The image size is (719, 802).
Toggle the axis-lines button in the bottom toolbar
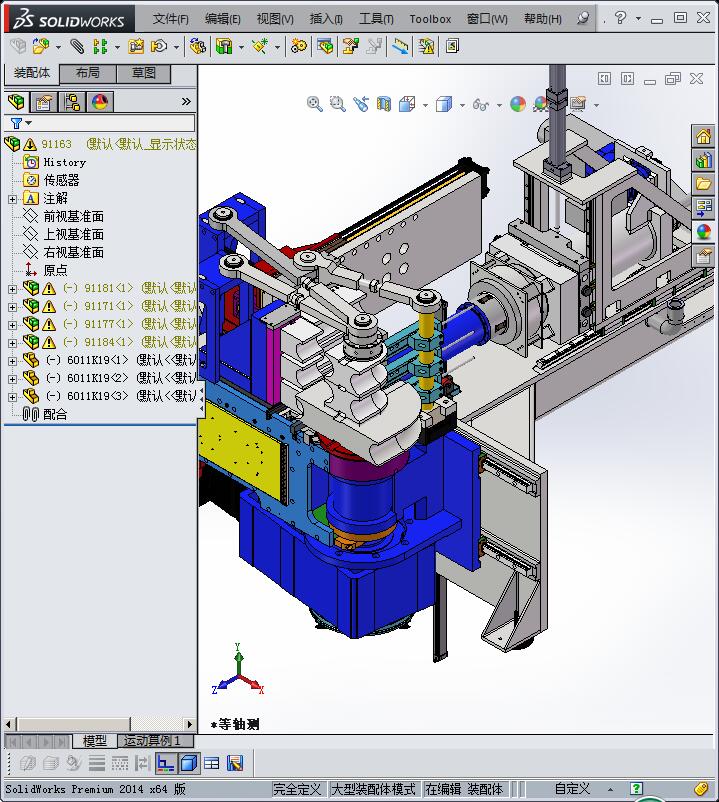tap(166, 764)
